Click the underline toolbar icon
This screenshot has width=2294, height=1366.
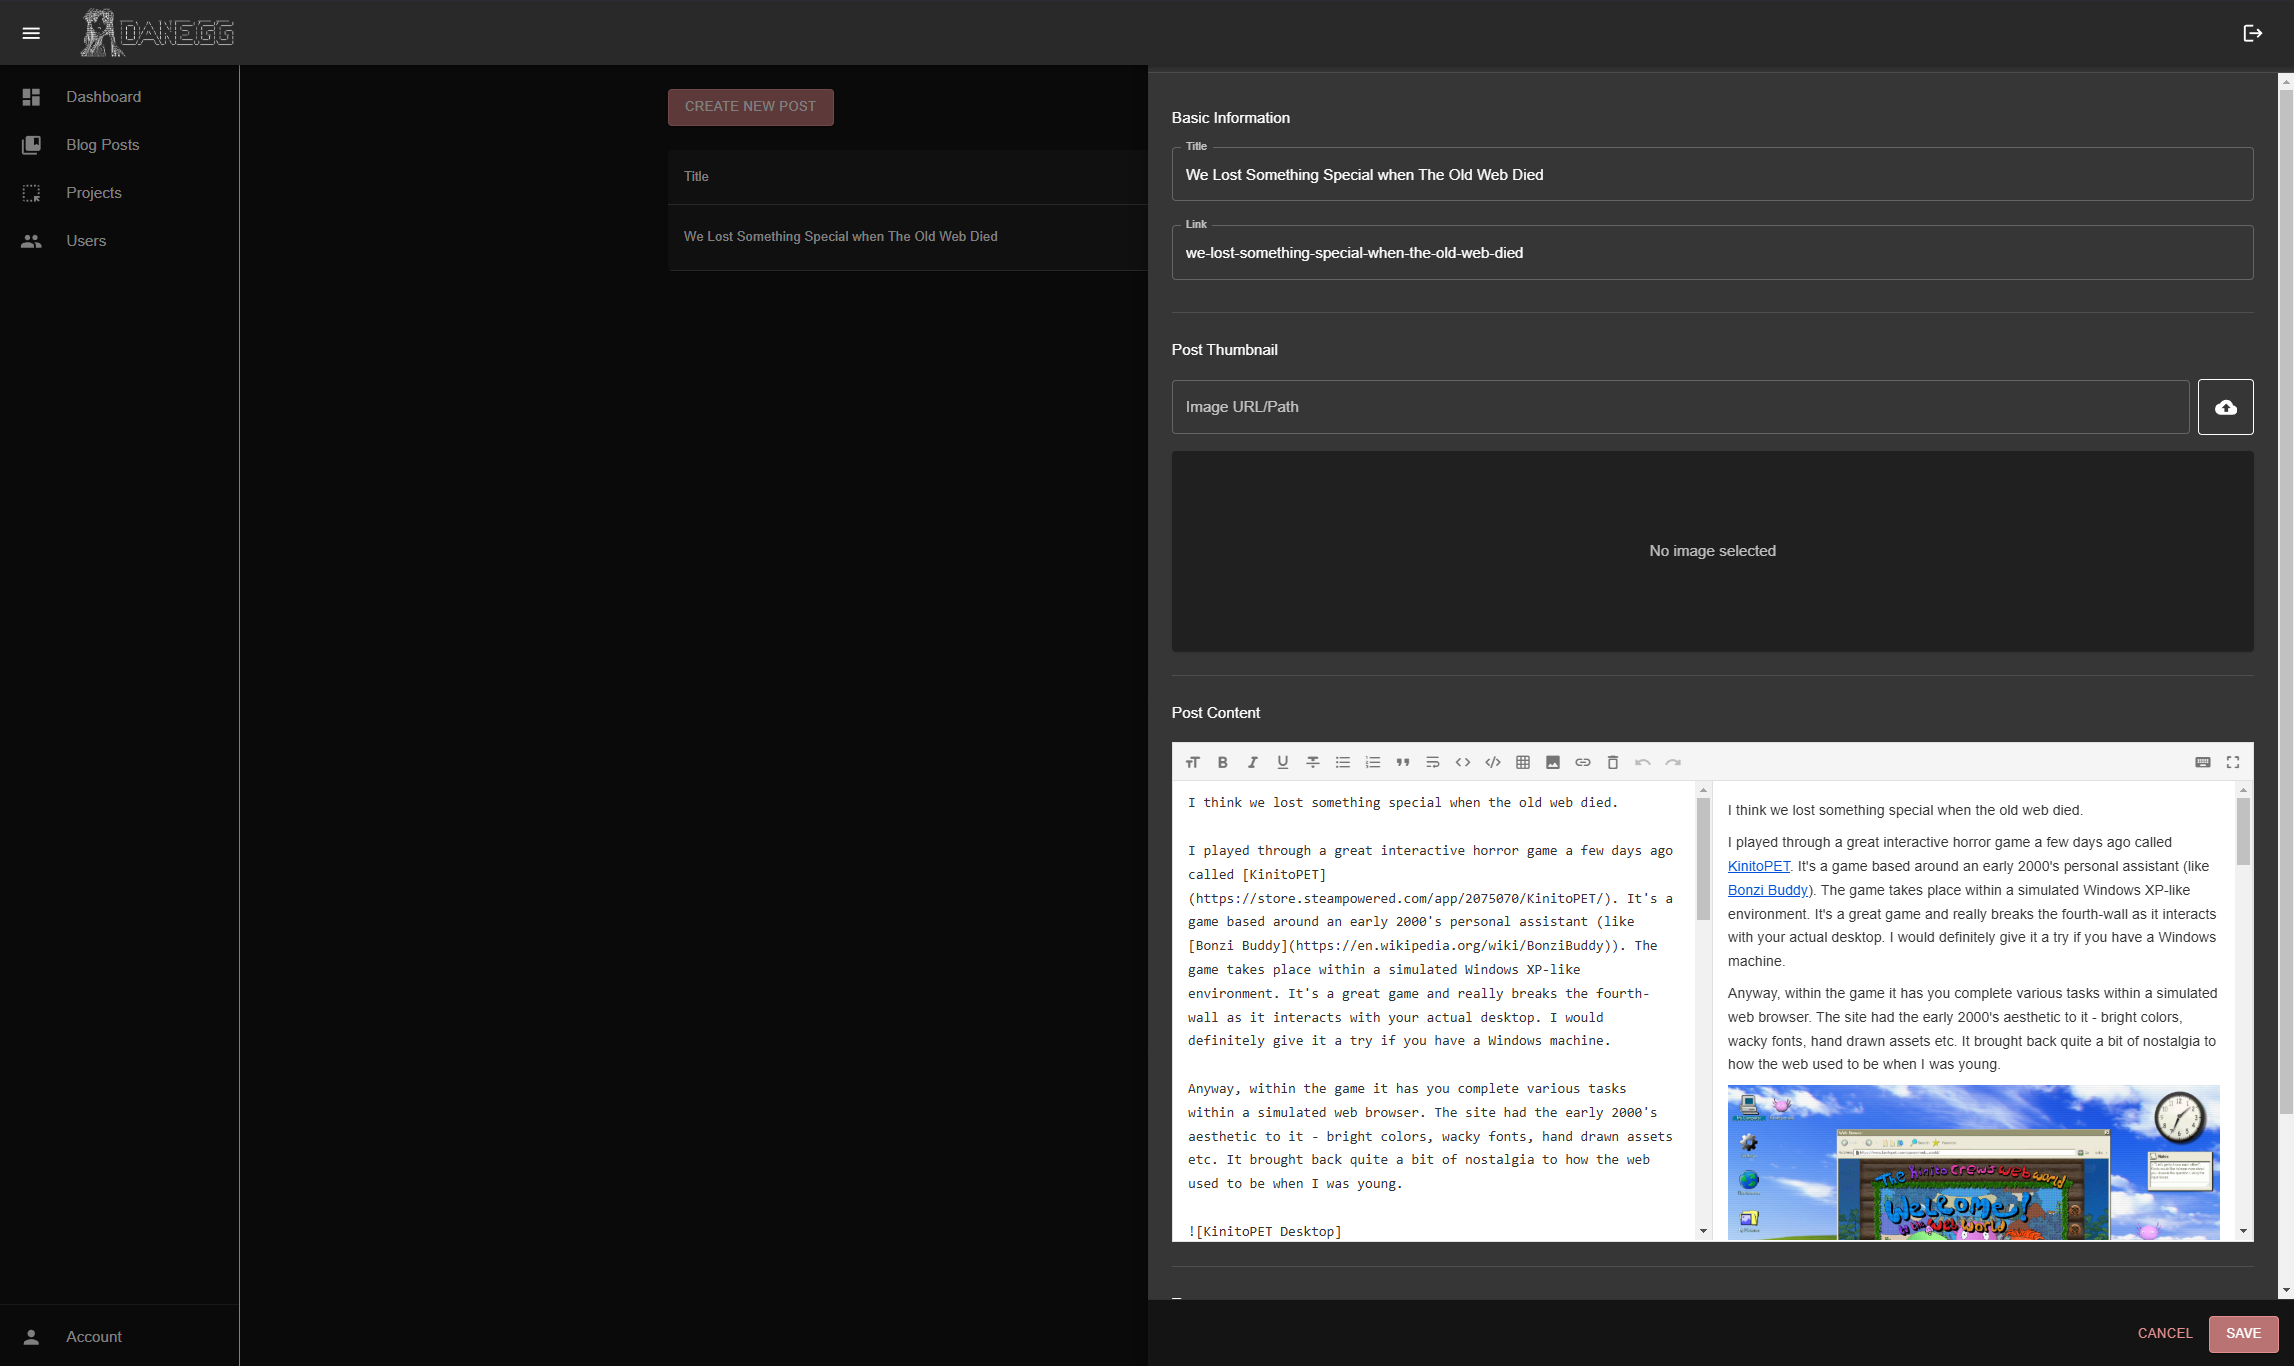(1282, 762)
